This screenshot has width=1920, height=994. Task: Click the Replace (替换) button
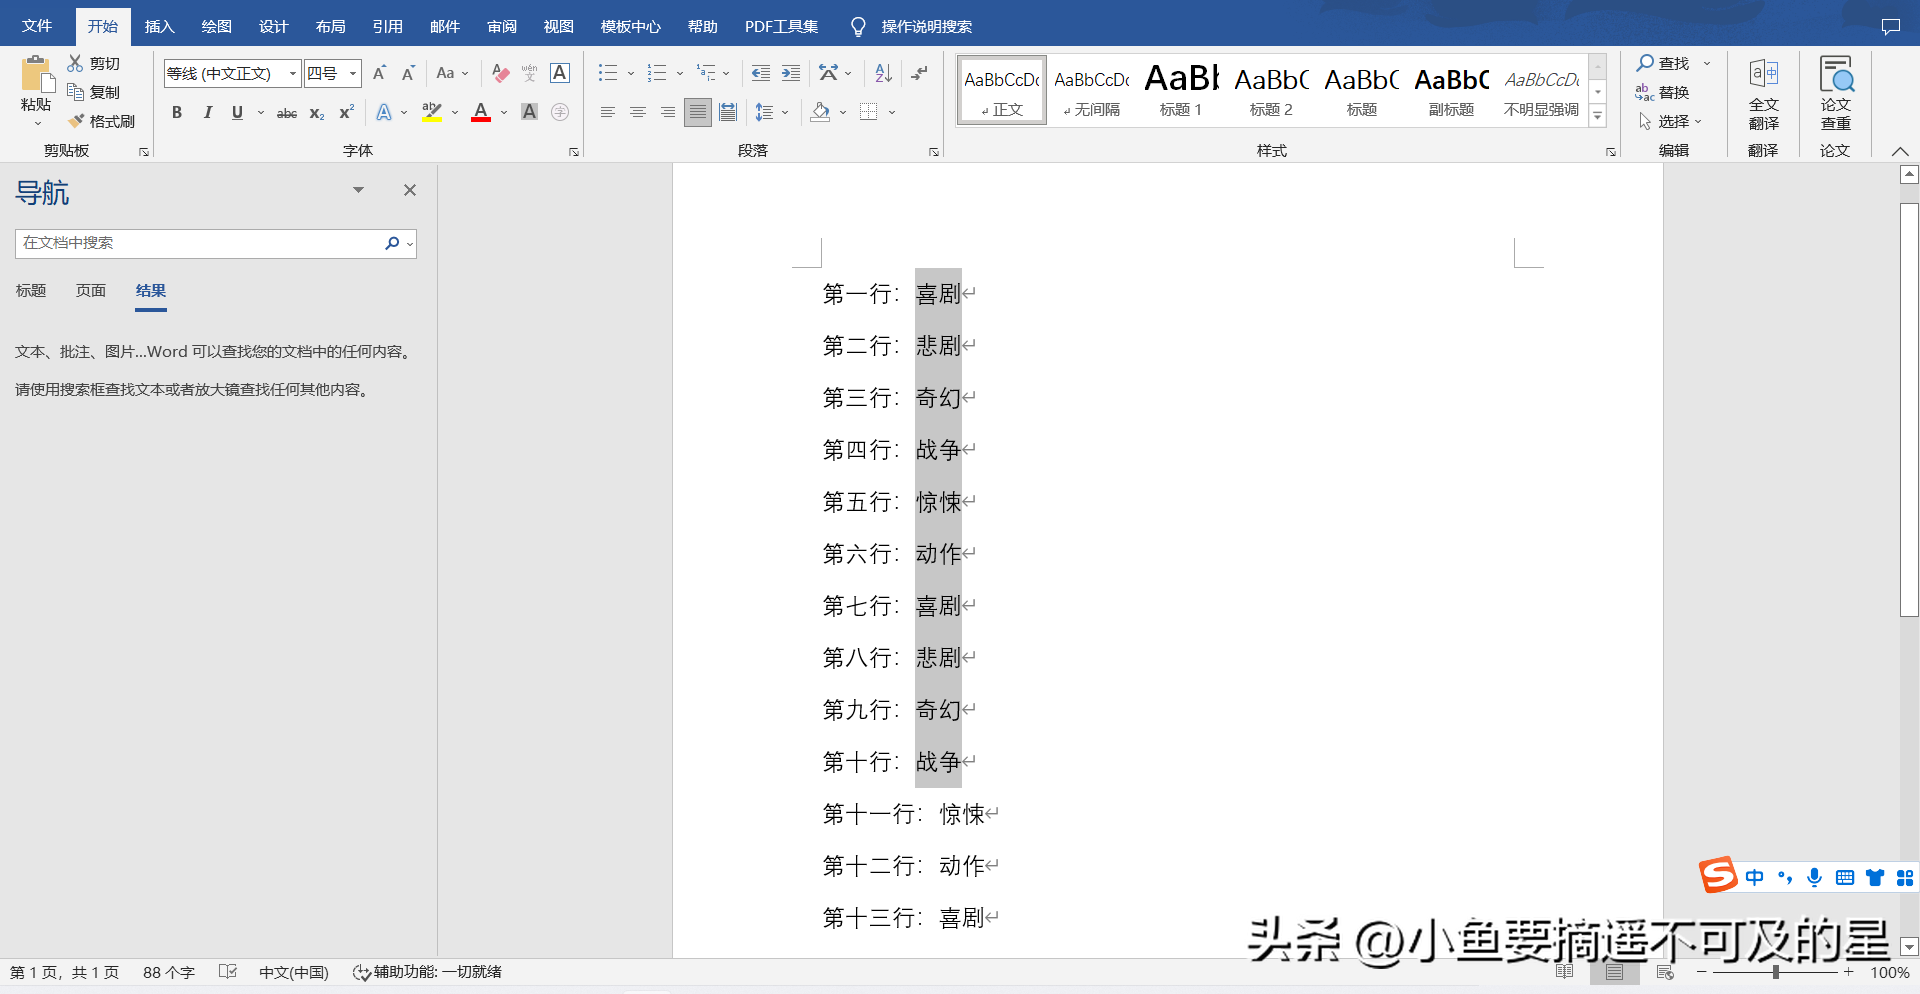(x=1664, y=92)
